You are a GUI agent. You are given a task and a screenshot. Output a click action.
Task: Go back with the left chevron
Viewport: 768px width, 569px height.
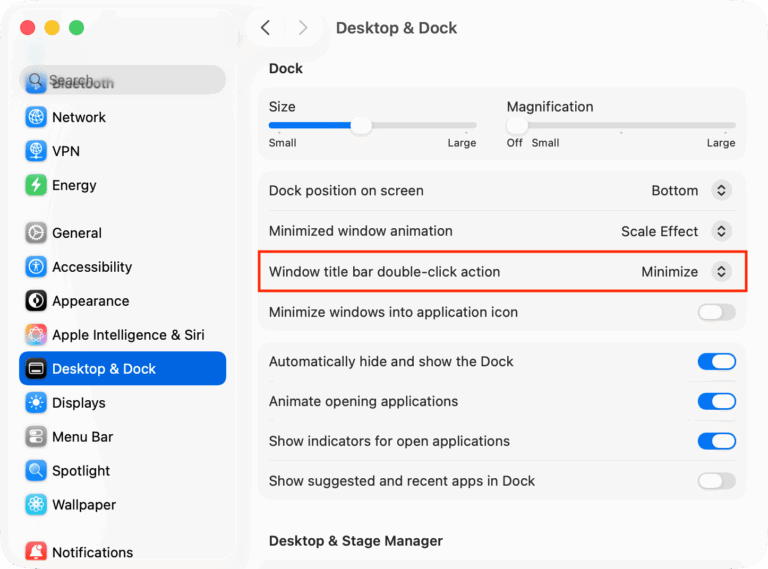pos(265,28)
